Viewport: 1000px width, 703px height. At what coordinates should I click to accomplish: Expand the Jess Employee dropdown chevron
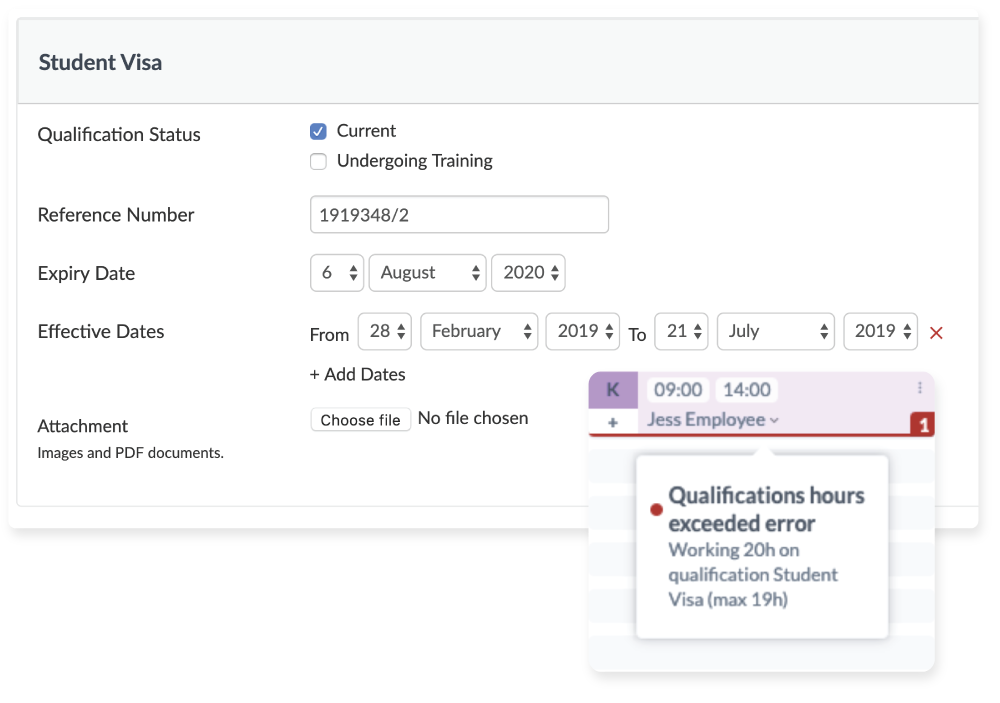[774, 420]
